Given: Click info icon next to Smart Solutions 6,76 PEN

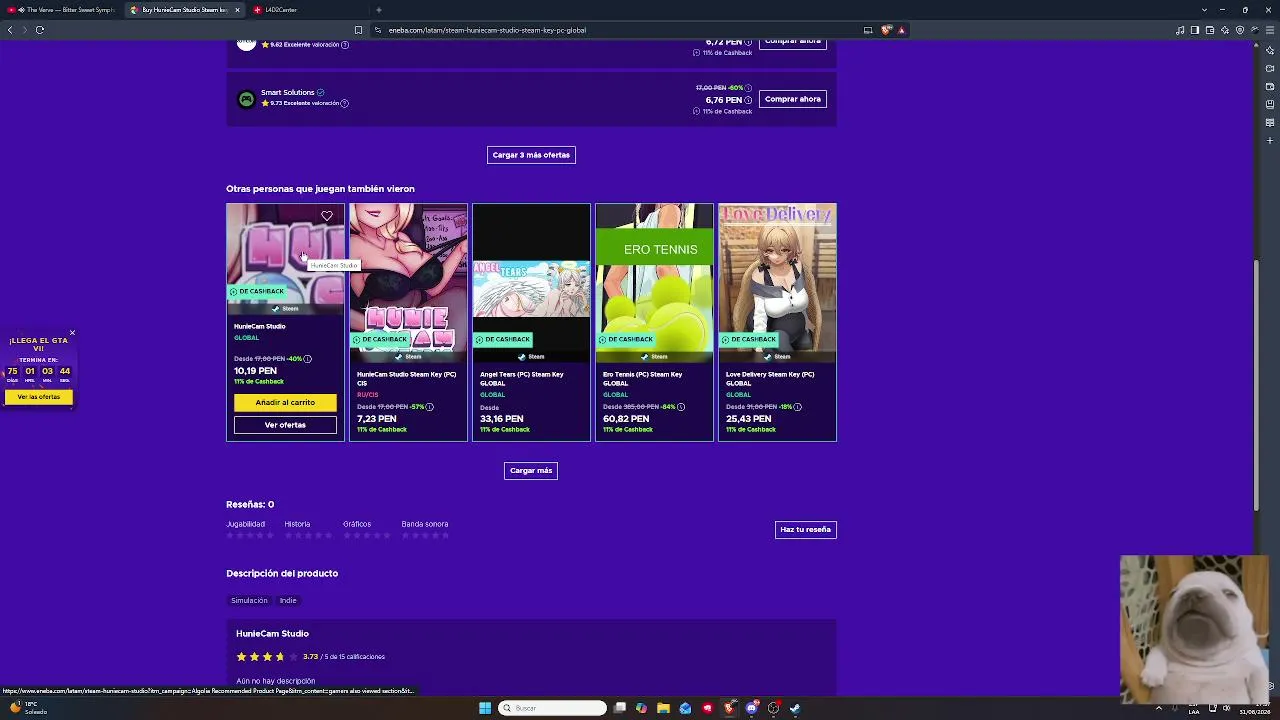Looking at the screenshot, I should point(748,100).
